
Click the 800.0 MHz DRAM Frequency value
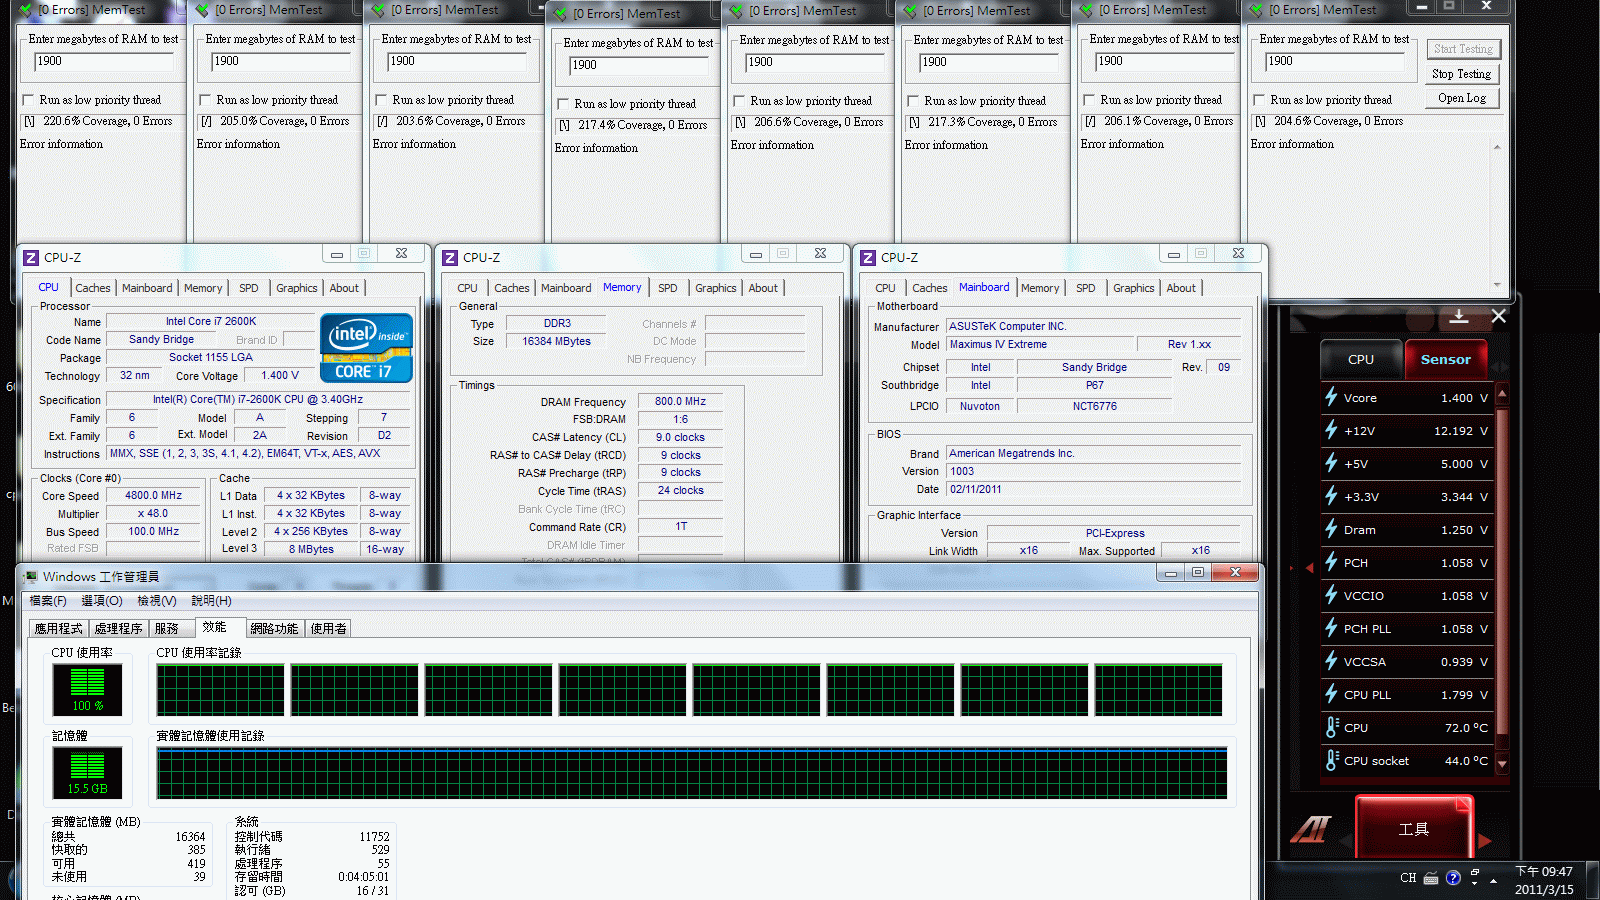[x=680, y=402]
